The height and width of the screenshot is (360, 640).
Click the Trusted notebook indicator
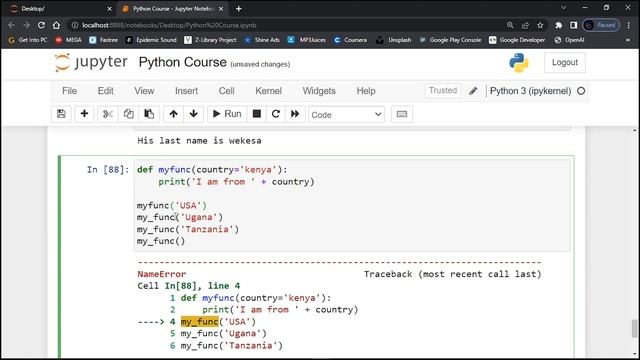(443, 91)
